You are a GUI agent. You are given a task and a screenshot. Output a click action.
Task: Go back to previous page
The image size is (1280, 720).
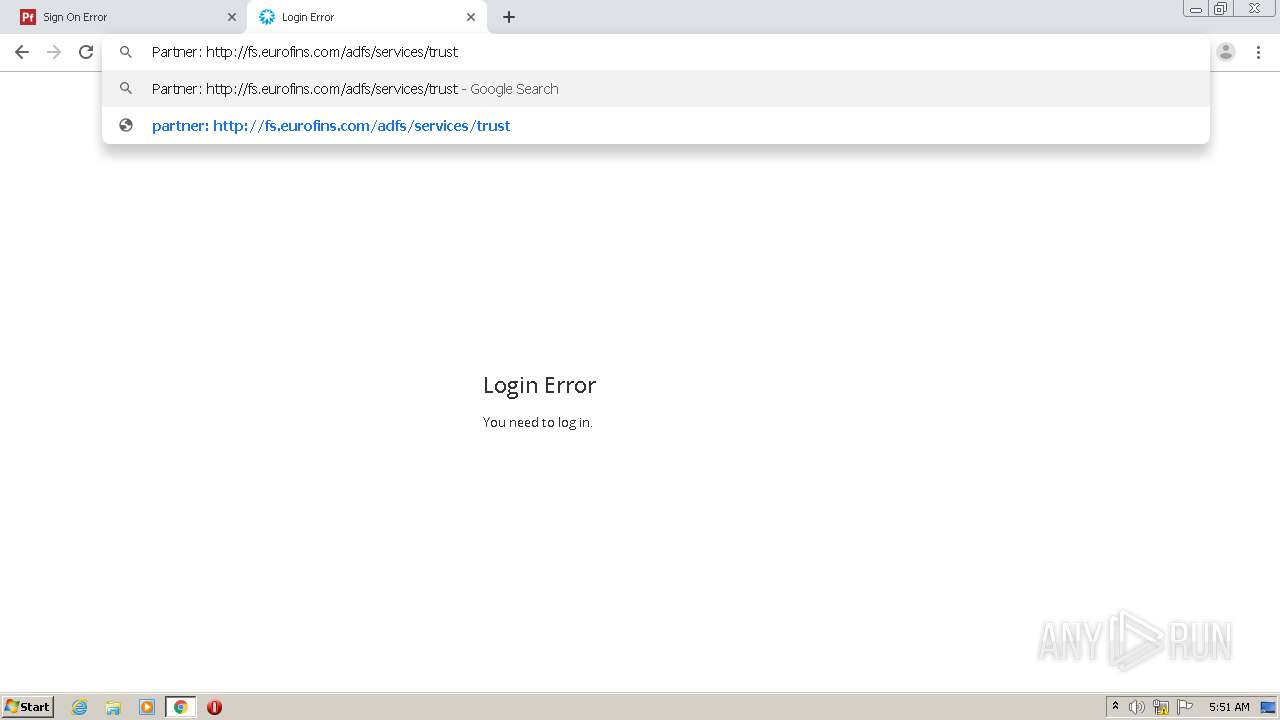pyautogui.click(x=22, y=52)
